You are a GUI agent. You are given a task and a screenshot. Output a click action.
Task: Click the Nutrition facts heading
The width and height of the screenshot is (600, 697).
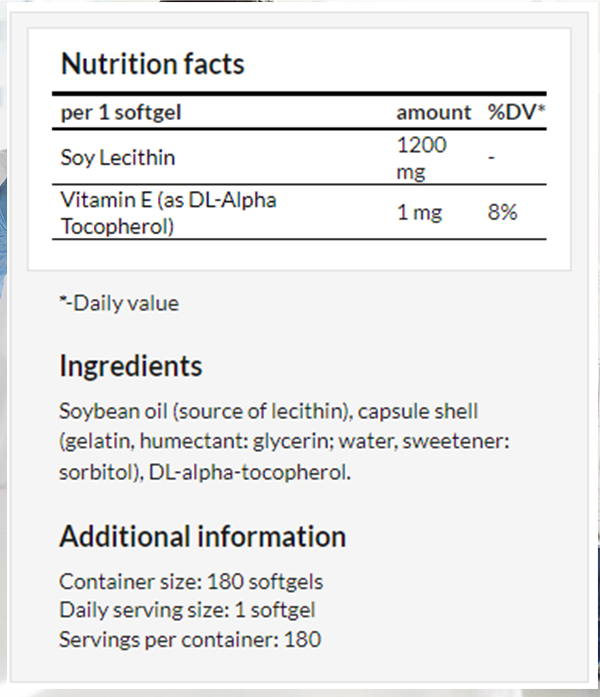pyautogui.click(x=152, y=64)
